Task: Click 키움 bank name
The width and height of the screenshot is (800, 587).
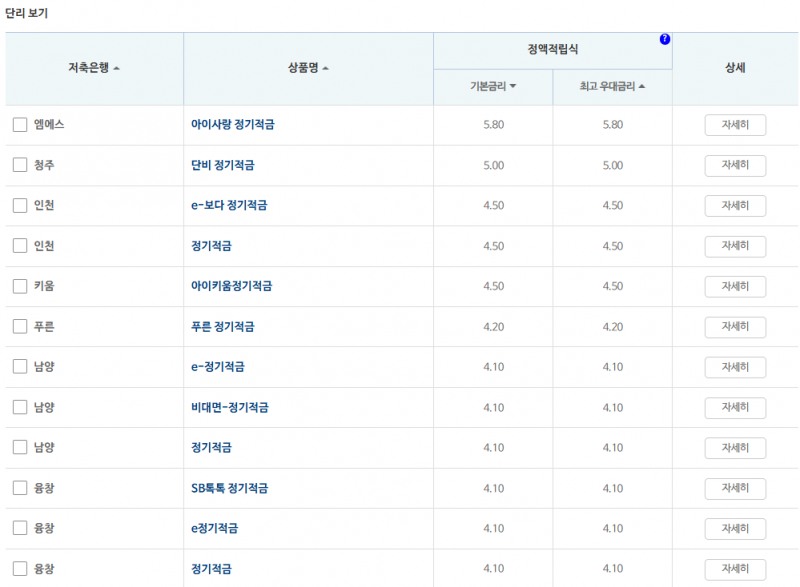Action: [x=44, y=286]
